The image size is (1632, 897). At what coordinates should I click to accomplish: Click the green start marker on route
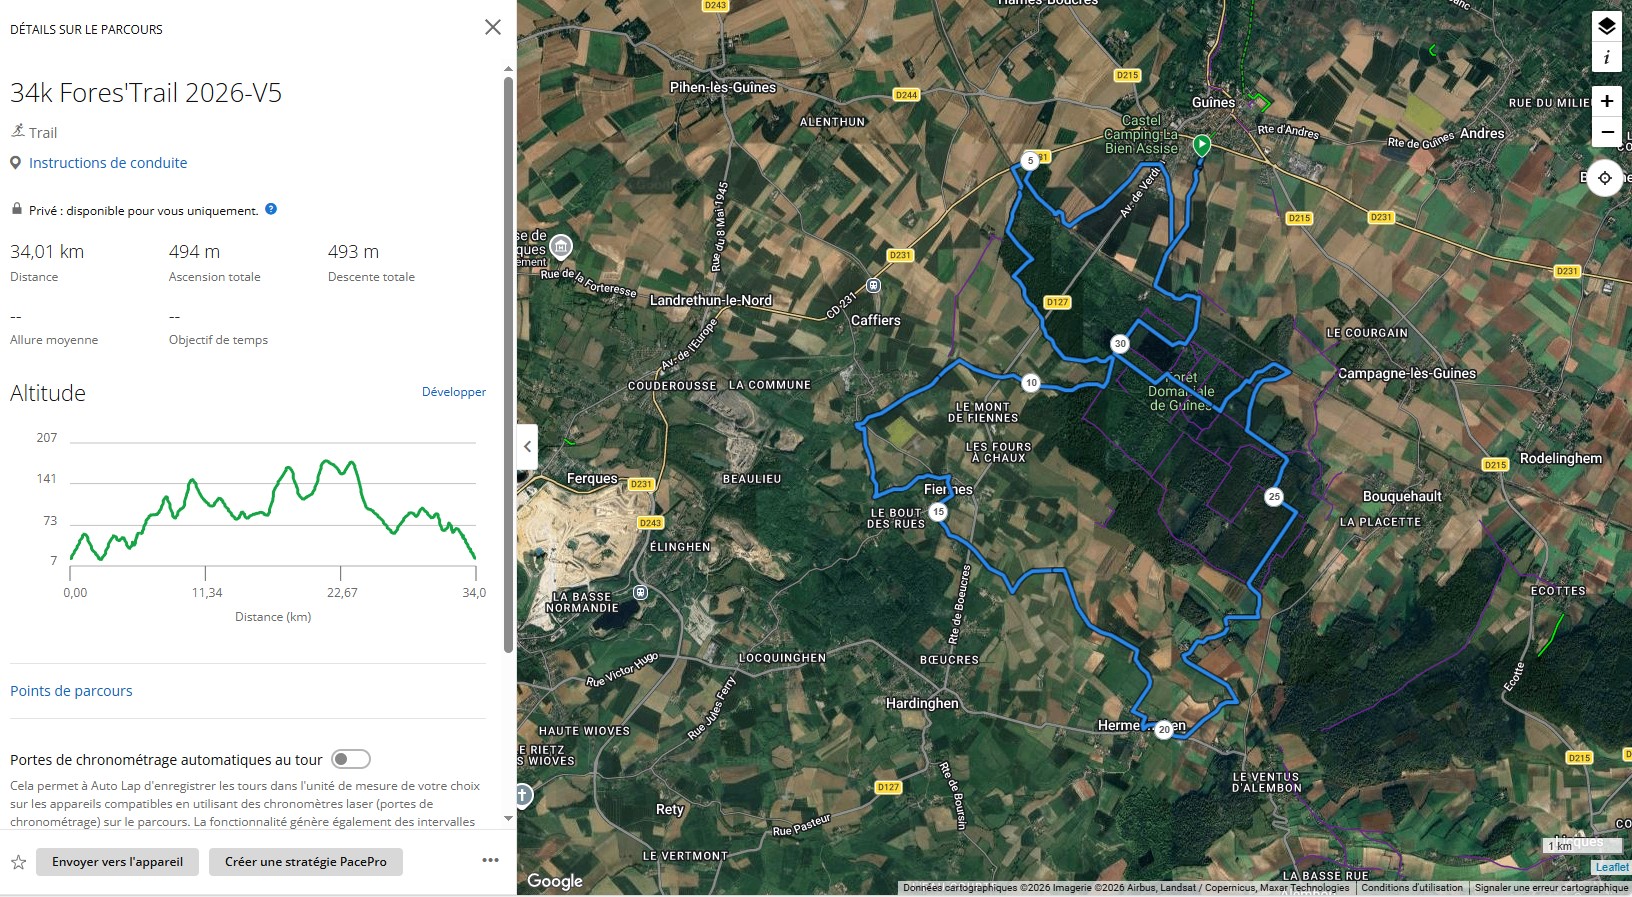click(1202, 145)
